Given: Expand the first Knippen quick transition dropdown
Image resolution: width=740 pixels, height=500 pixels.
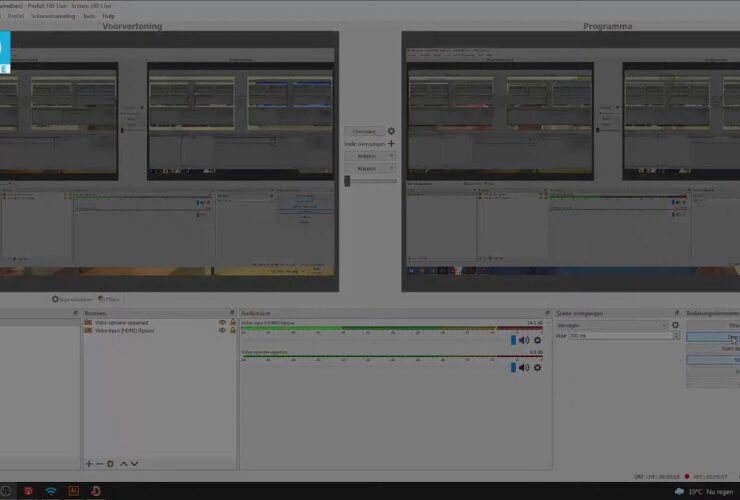Looking at the screenshot, I should 370,156.
